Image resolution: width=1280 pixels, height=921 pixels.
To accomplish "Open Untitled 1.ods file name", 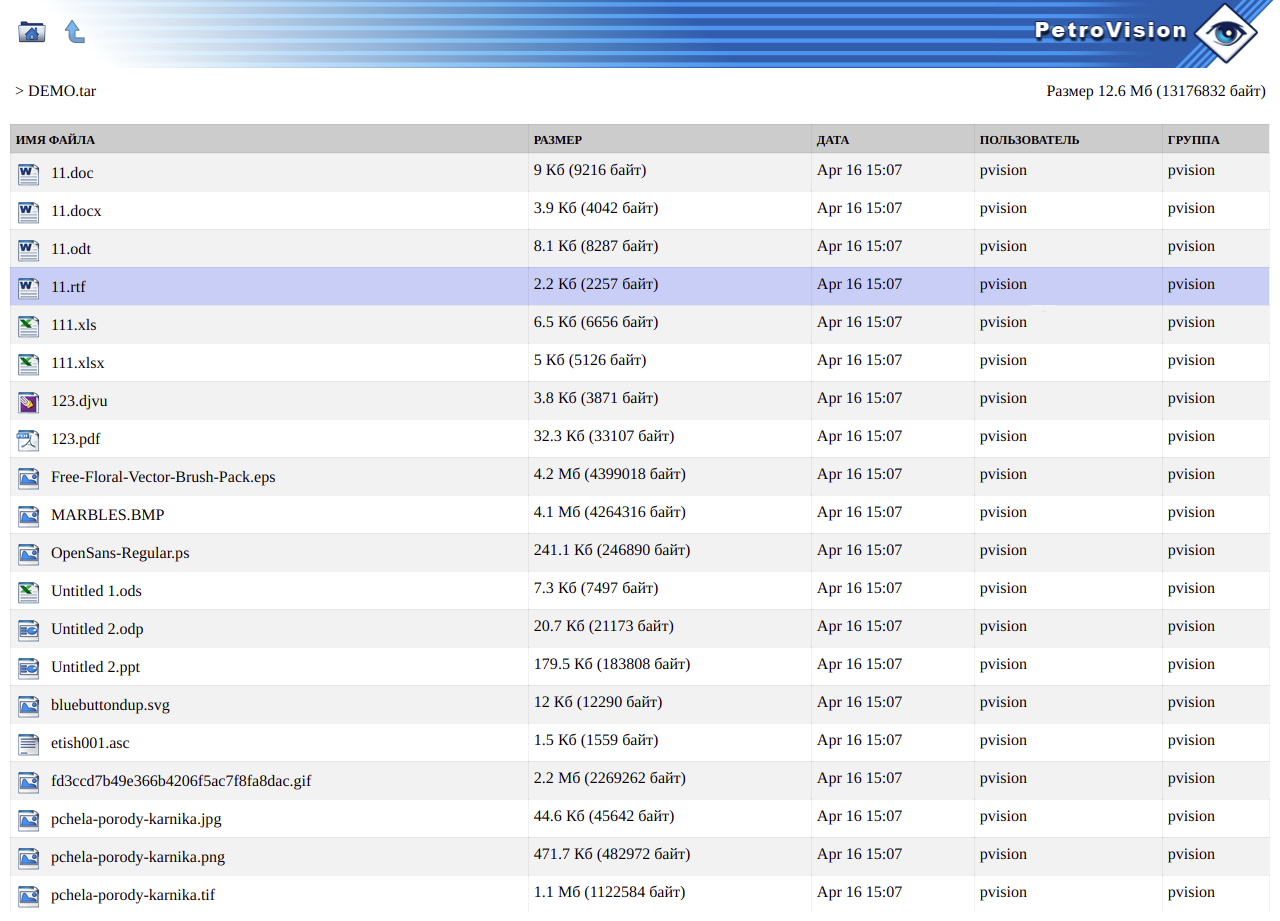I will coord(96,591).
